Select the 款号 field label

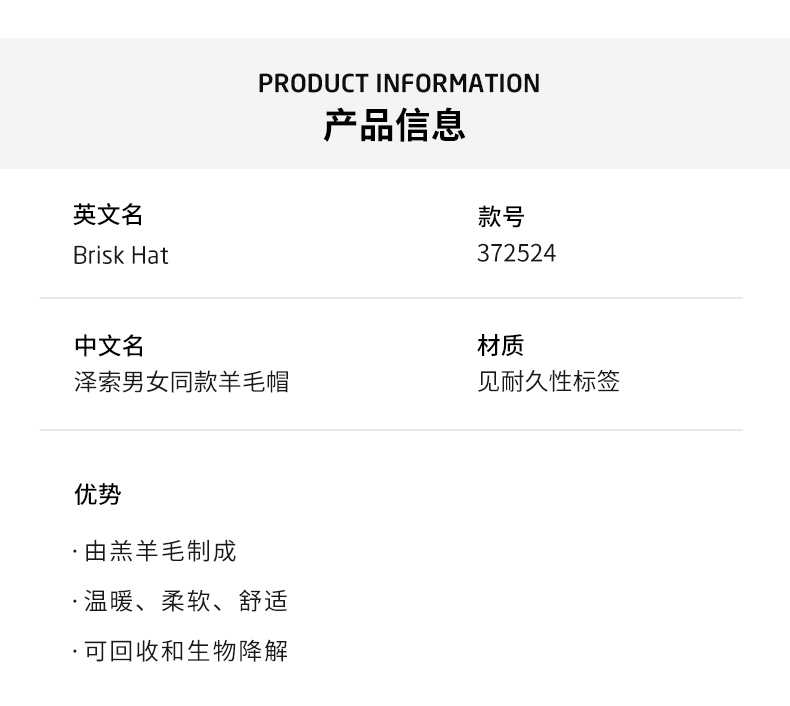coord(501,216)
